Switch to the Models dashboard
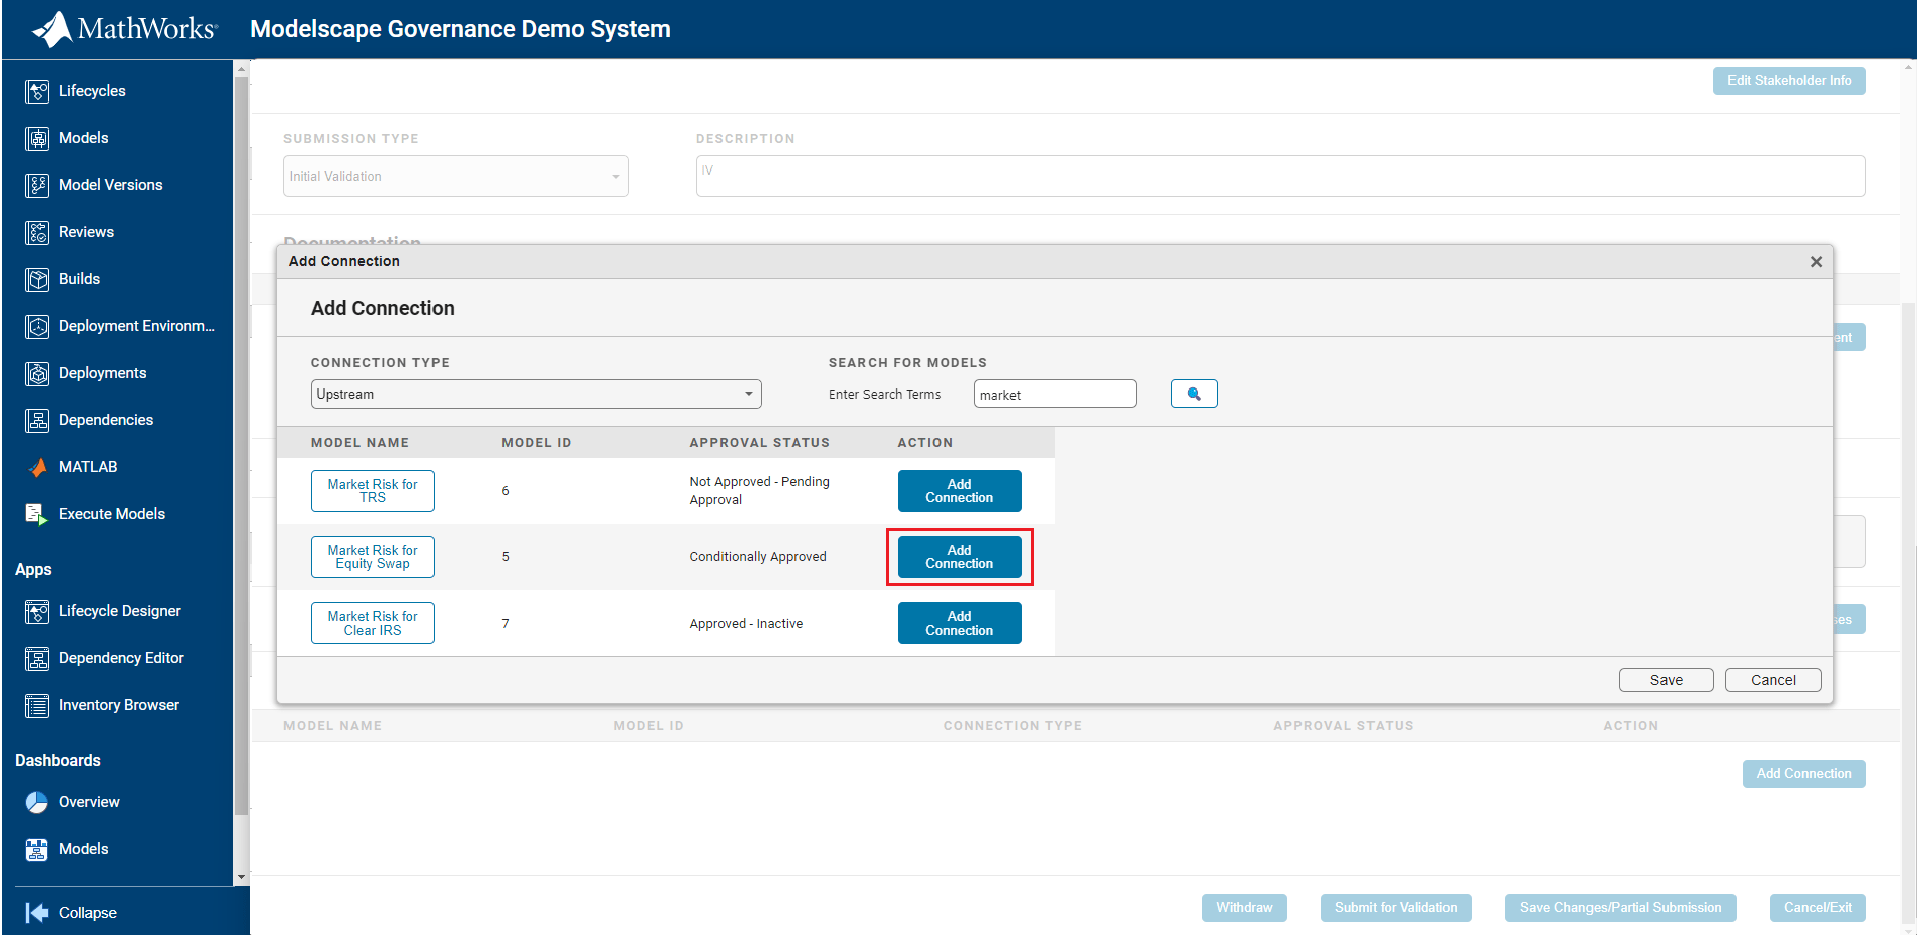The width and height of the screenshot is (1917, 935). [x=84, y=848]
